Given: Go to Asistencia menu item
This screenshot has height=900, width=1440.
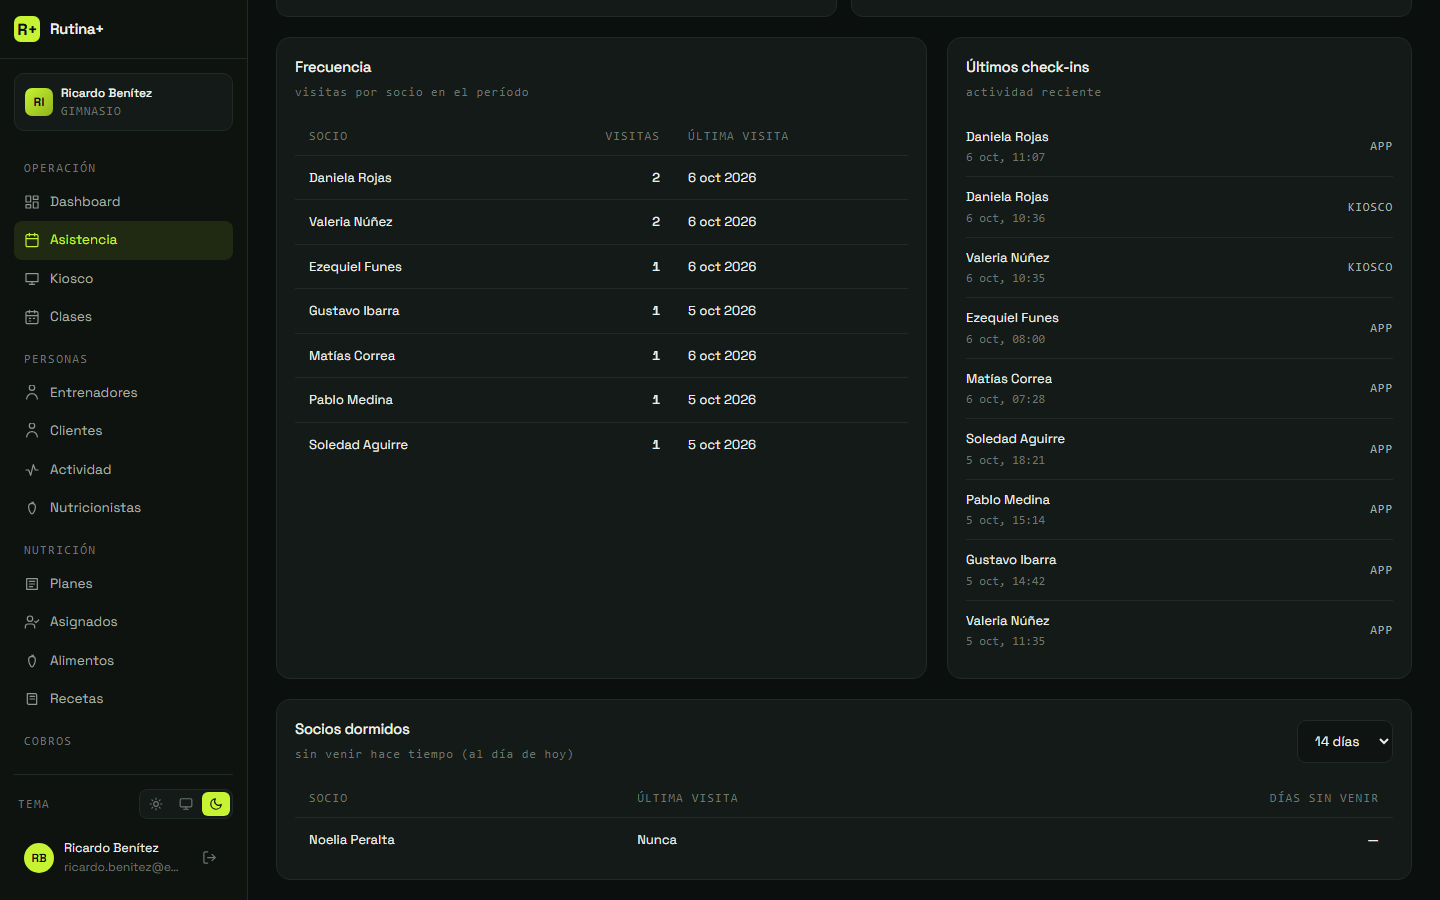Looking at the screenshot, I should [123, 240].
